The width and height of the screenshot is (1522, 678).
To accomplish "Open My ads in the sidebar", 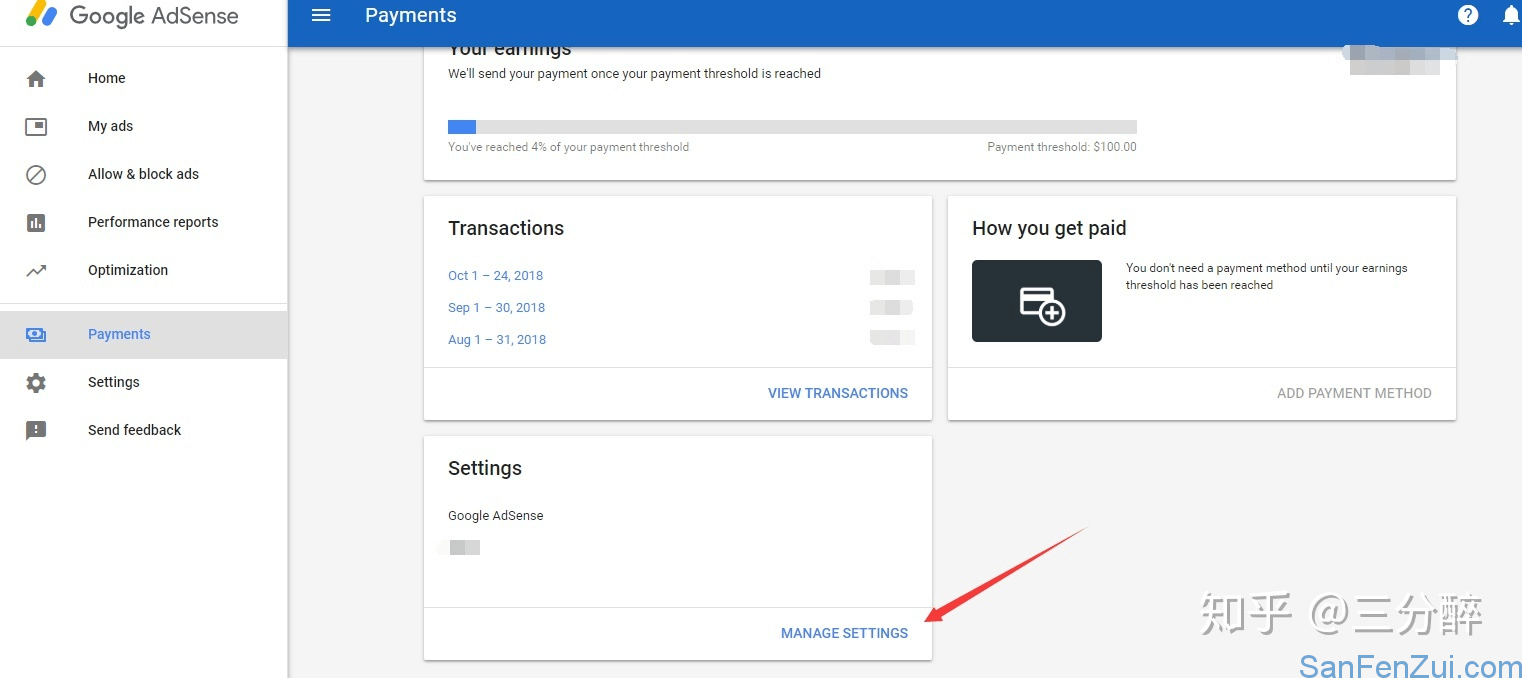I will pyautogui.click(x=110, y=126).
